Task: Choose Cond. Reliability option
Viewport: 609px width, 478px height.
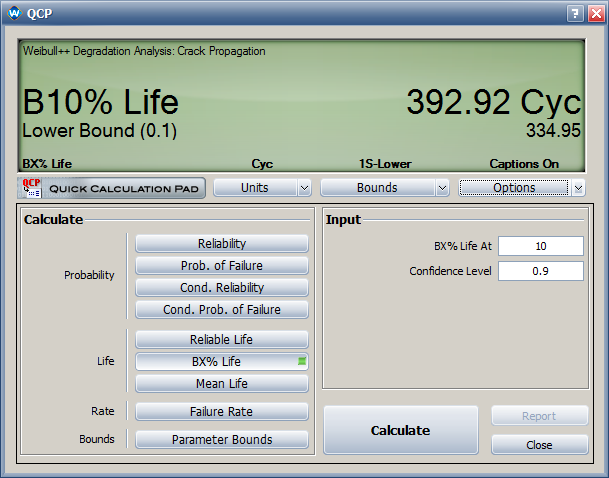Action: pos(222,288)
